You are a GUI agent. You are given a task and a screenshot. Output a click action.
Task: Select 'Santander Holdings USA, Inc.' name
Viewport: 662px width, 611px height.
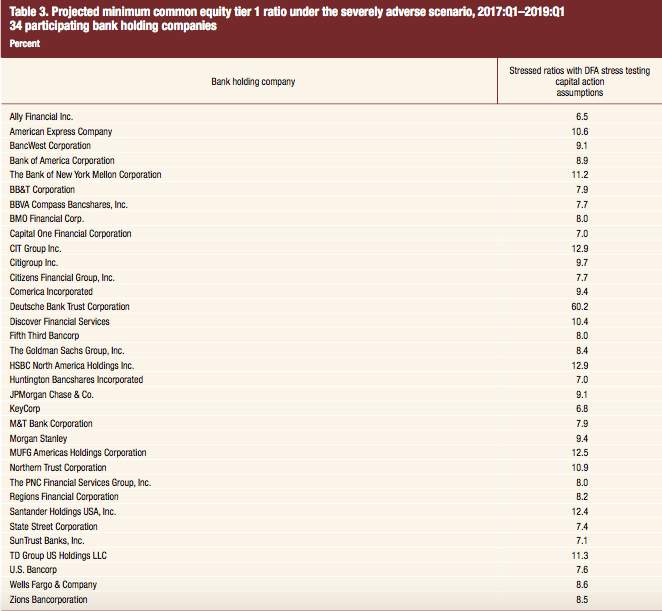tap(62, 511)
